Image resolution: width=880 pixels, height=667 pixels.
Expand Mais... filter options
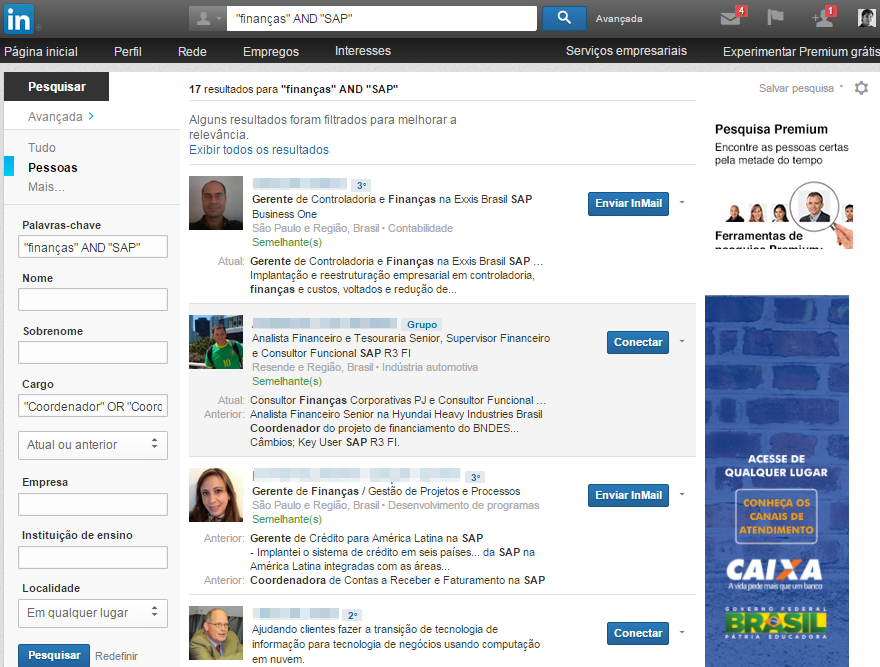47,187
